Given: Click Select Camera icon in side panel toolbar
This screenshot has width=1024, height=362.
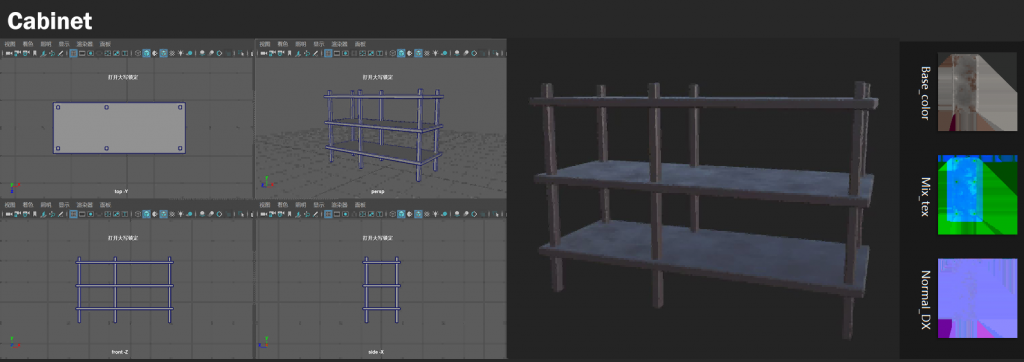Looking at the screenshot, I should click(264, 214).
